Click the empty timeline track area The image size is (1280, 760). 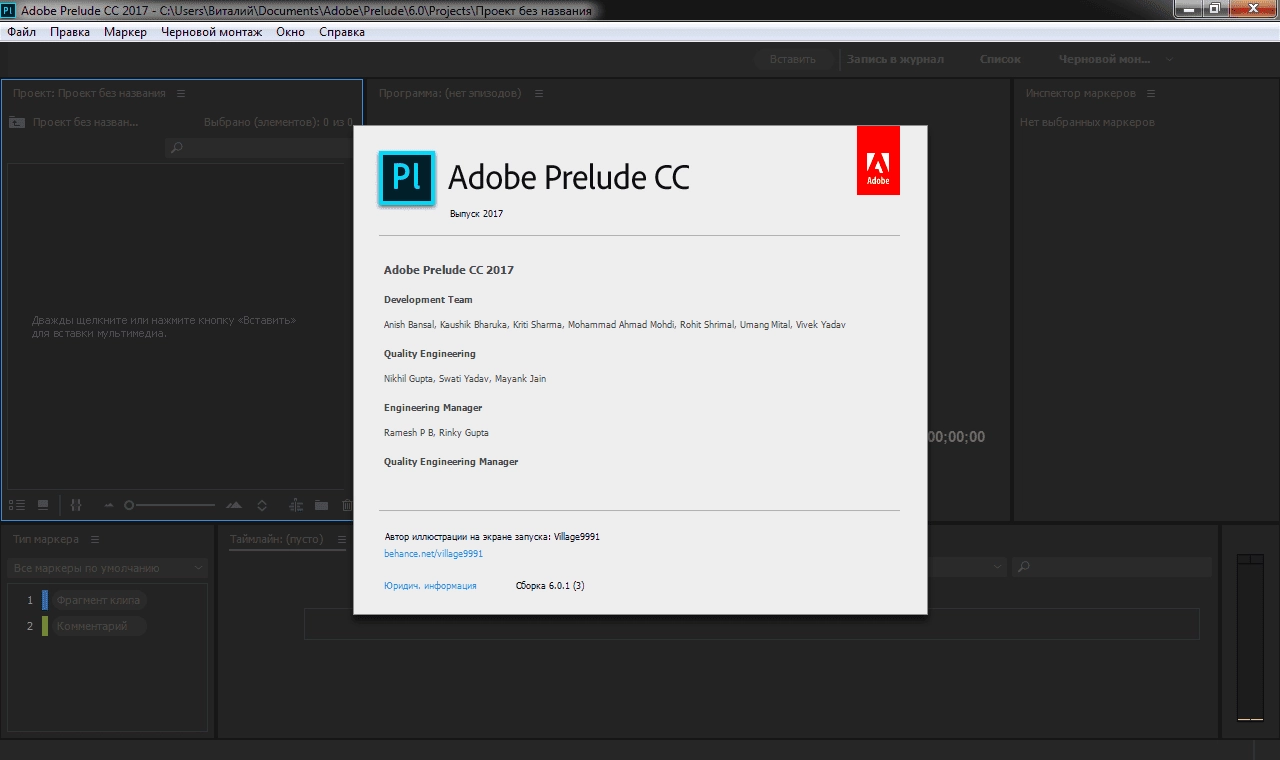click(751, 625)
